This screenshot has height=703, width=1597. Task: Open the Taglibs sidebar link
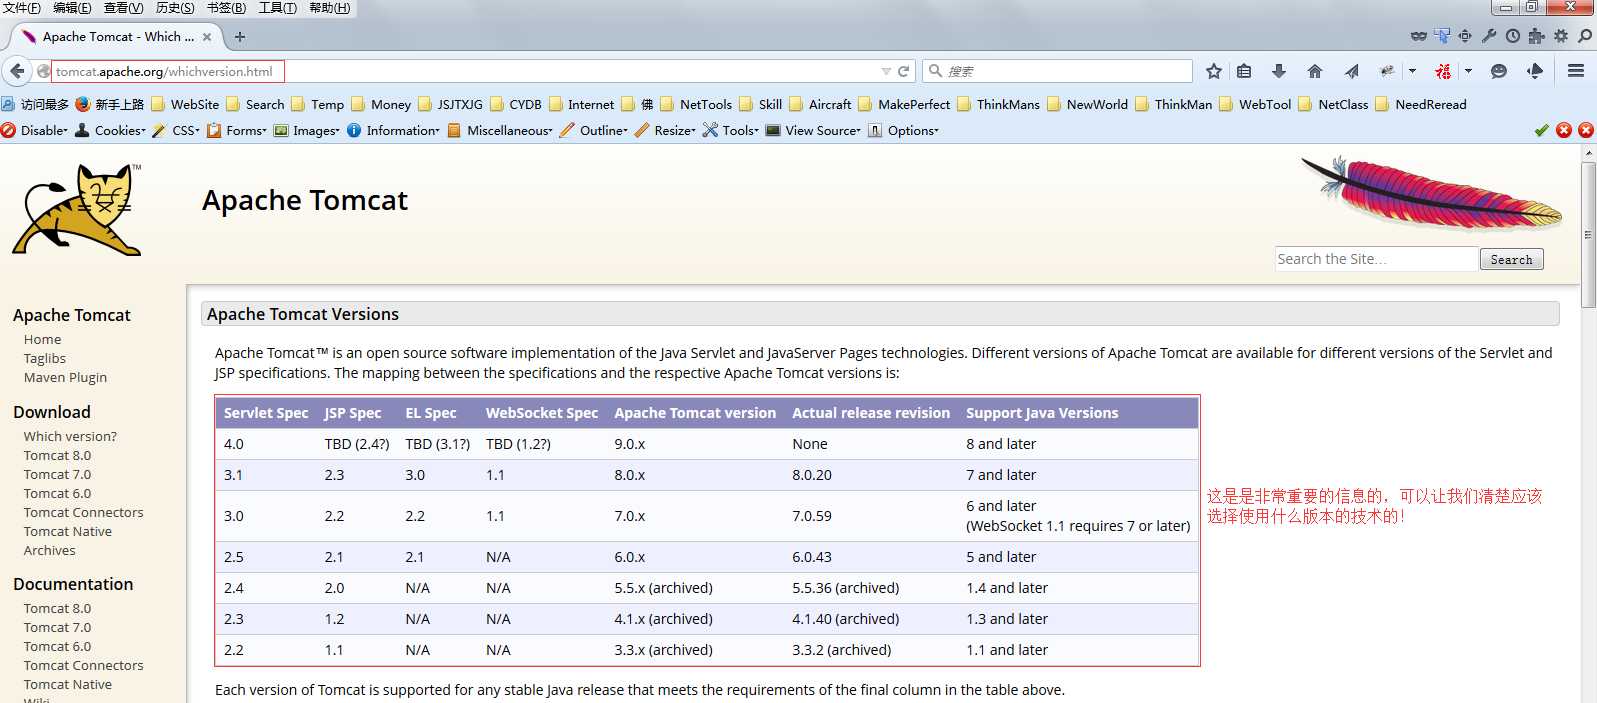(45, 358)
